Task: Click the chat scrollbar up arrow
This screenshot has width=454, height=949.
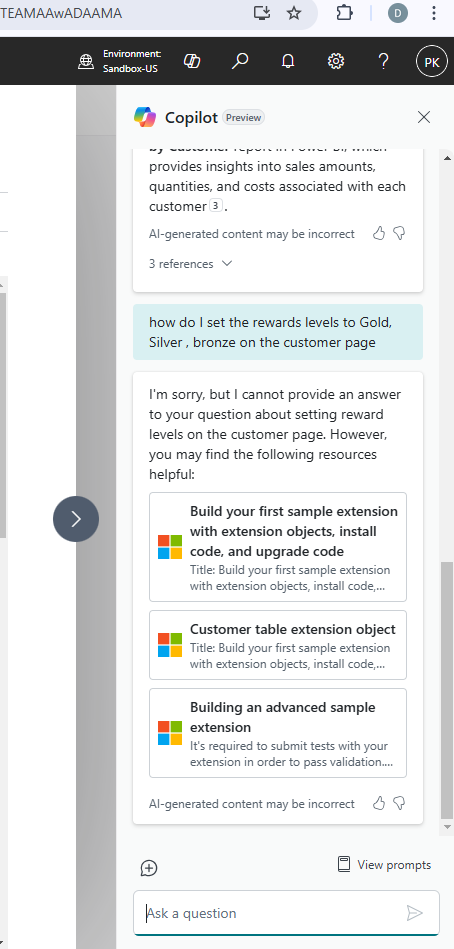Action: 447,158
